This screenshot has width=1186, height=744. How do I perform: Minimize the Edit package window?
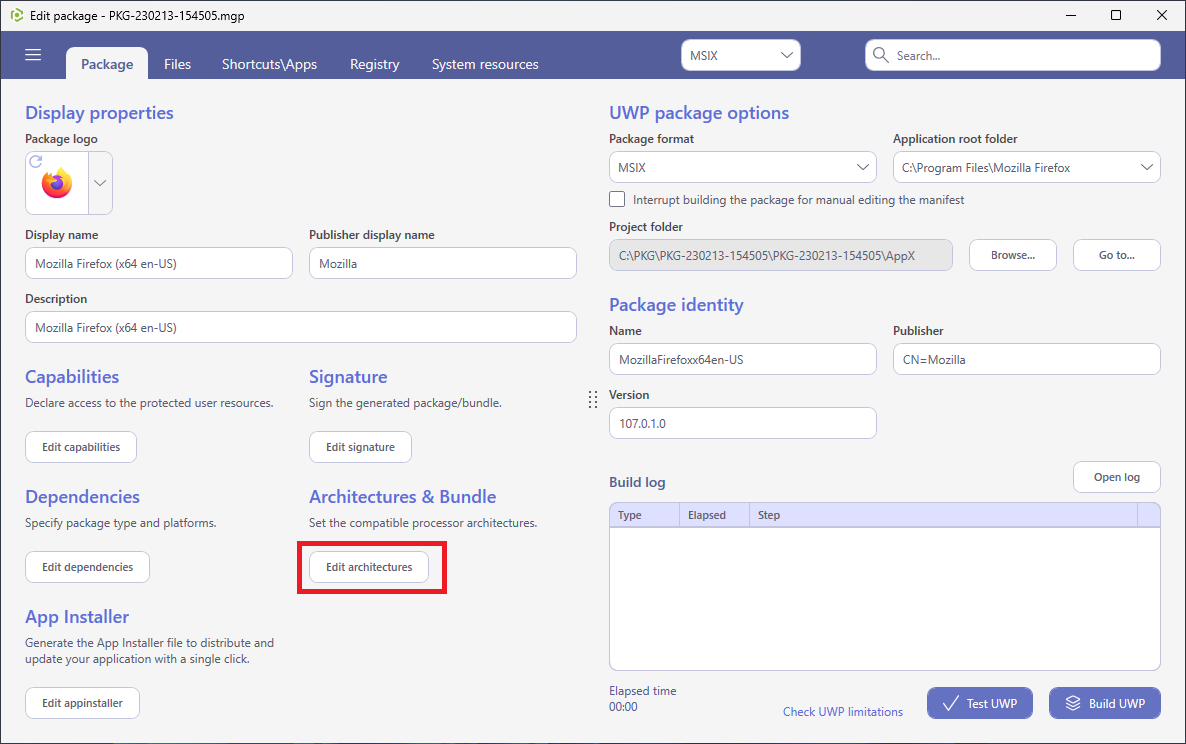tap(1071, 15)
